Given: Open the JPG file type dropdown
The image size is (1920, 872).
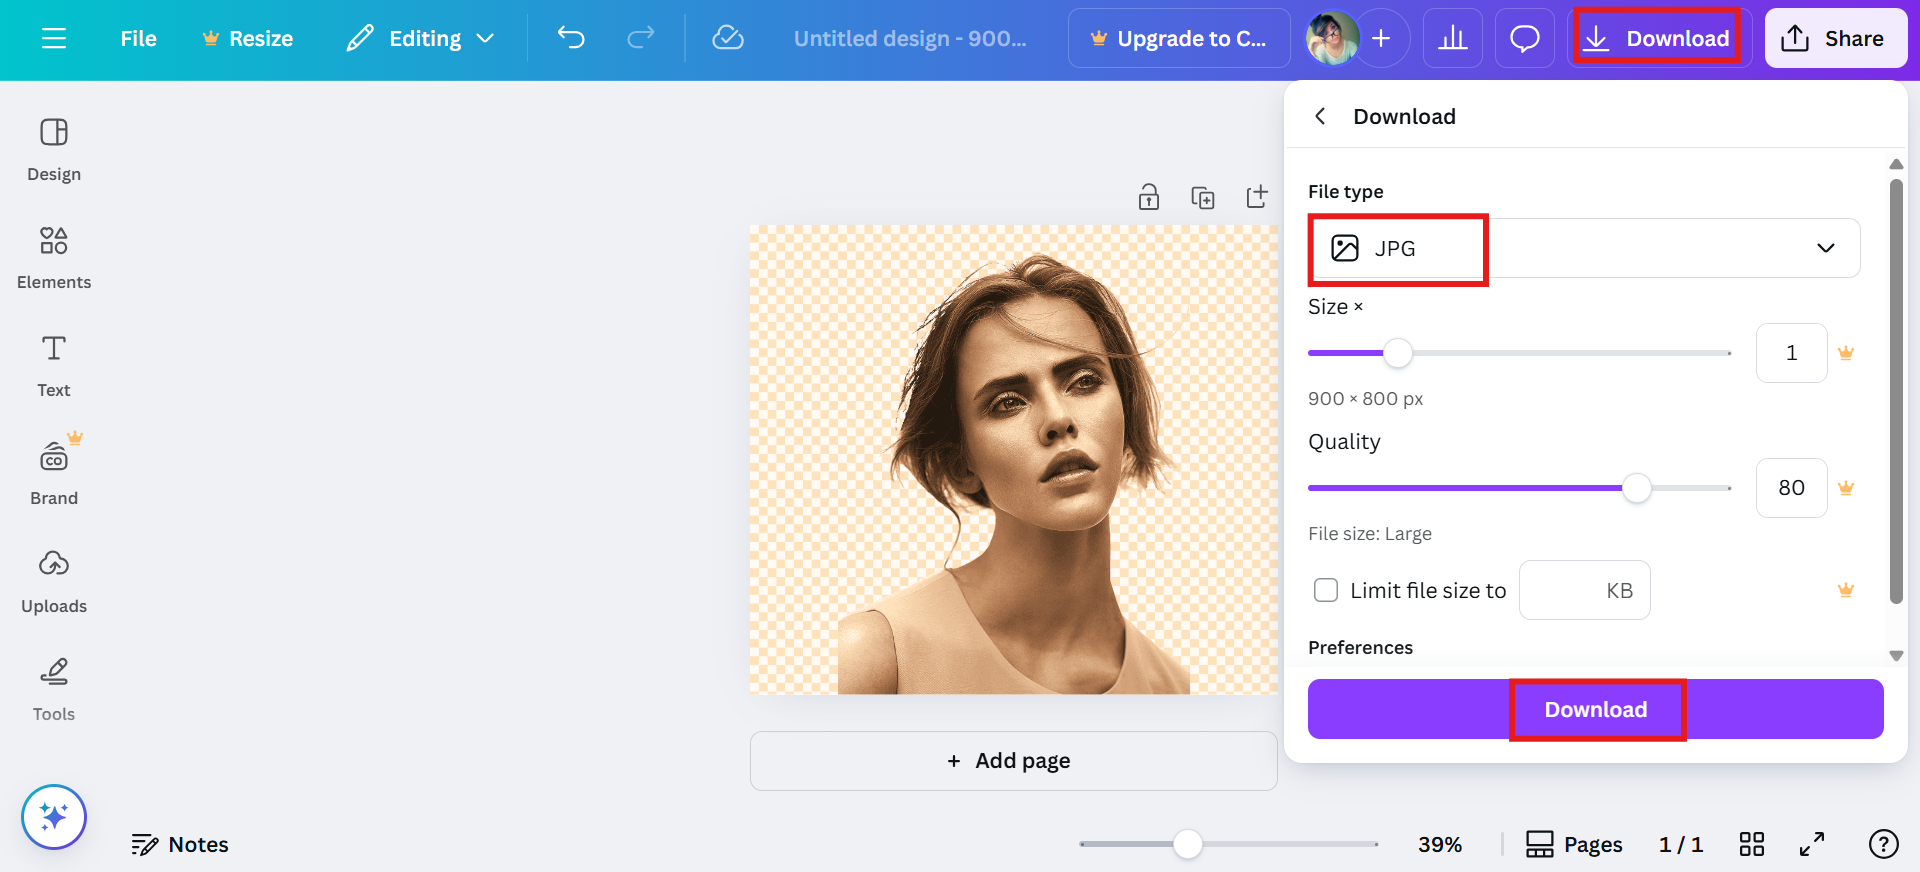Looking at the screenshot, I should [x=1584, y=248].
